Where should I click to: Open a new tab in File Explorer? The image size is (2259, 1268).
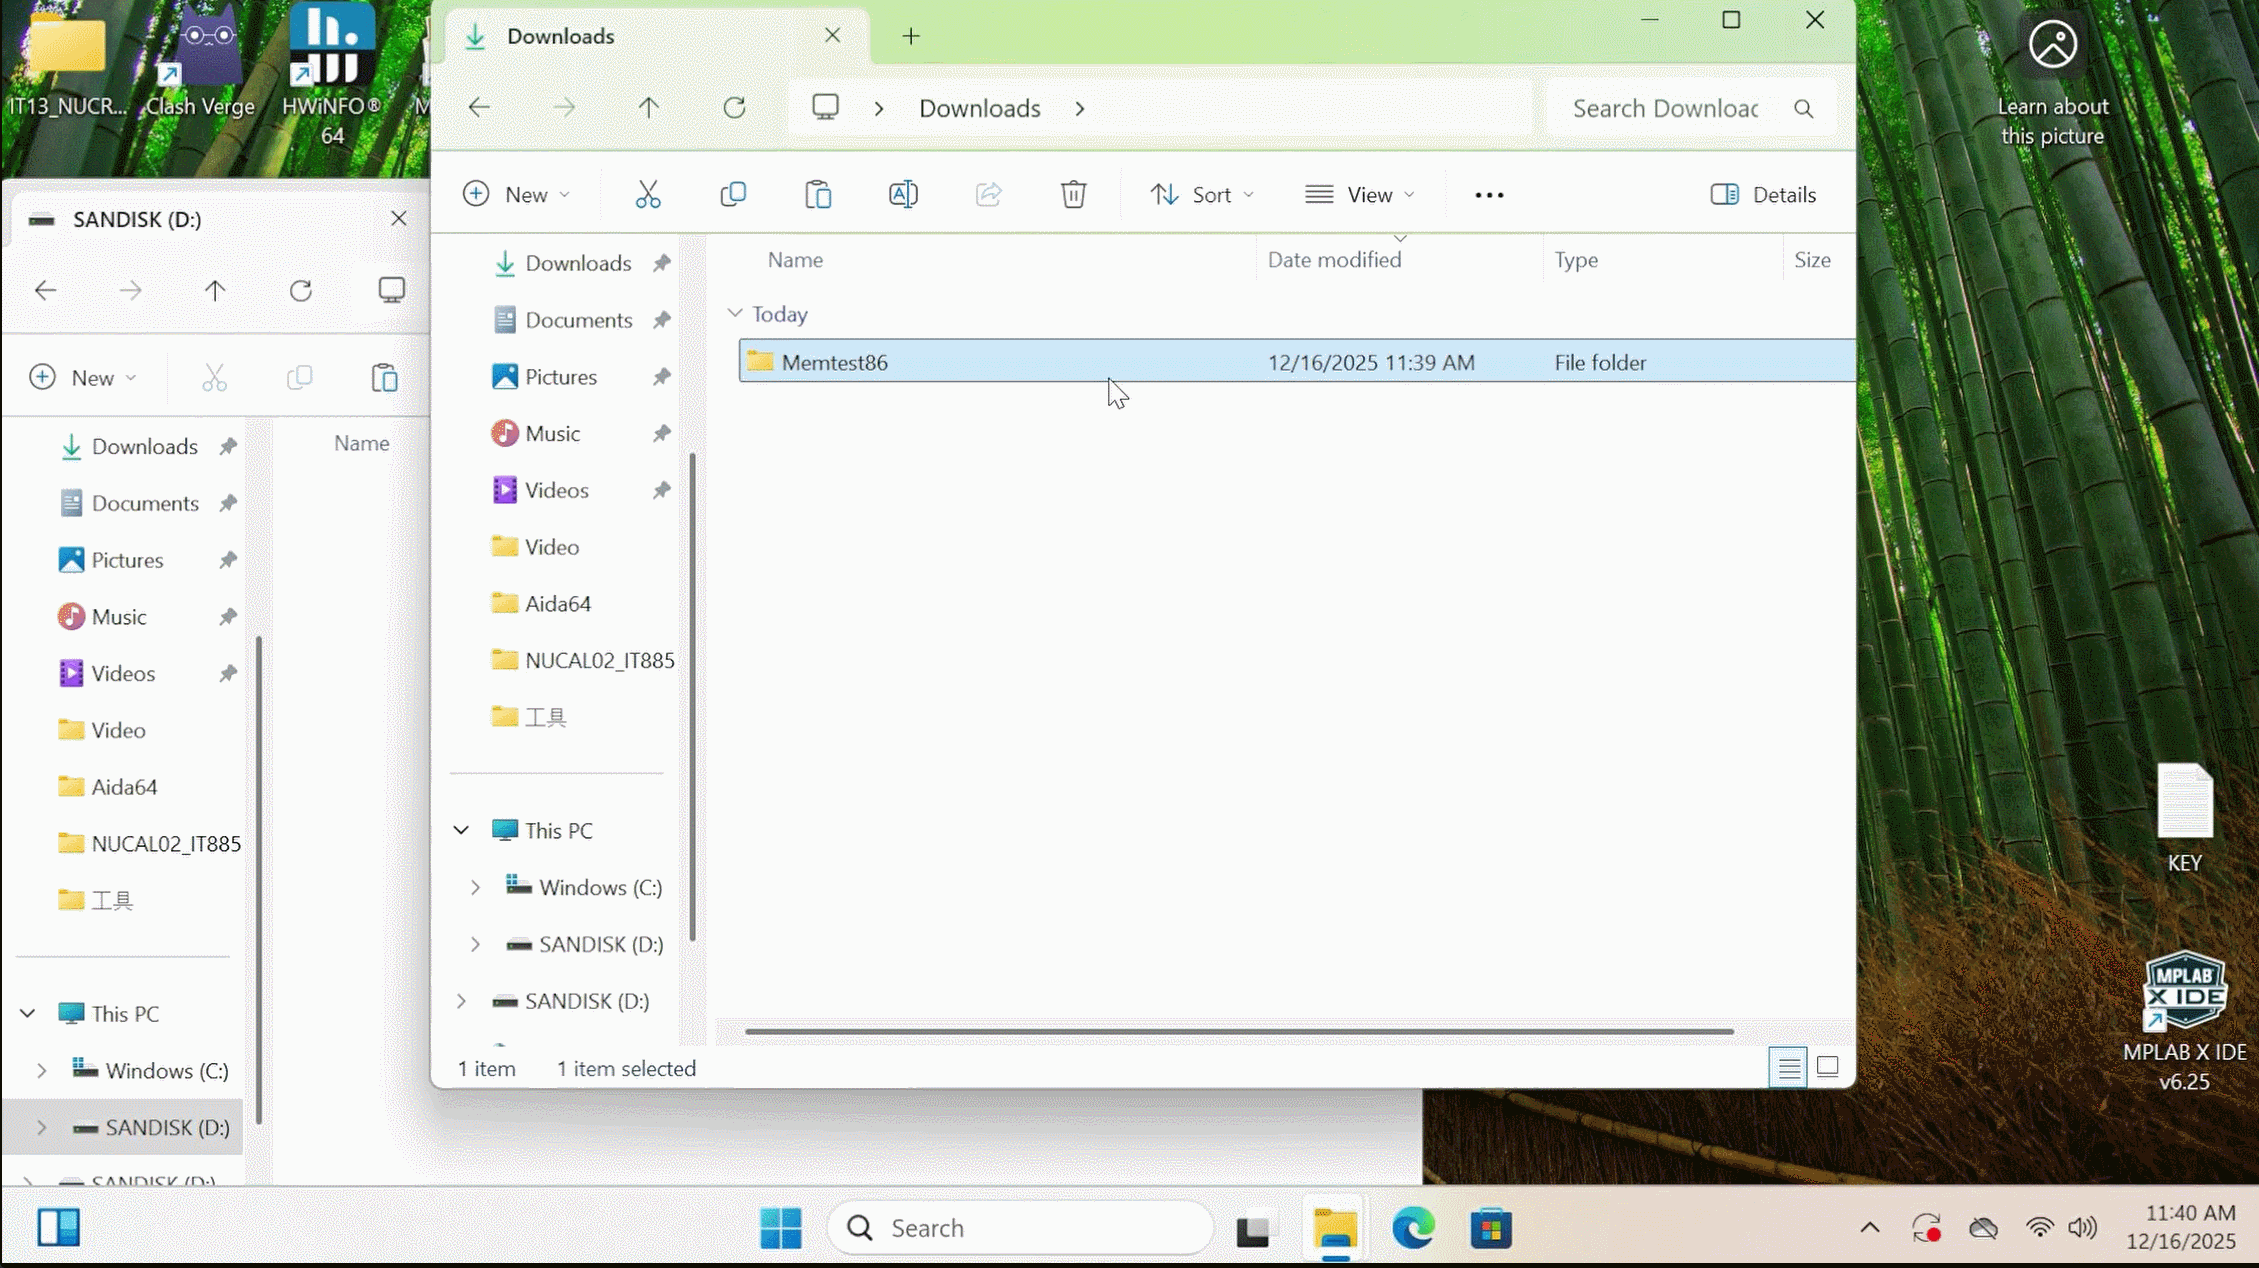(x=910, y=37)
